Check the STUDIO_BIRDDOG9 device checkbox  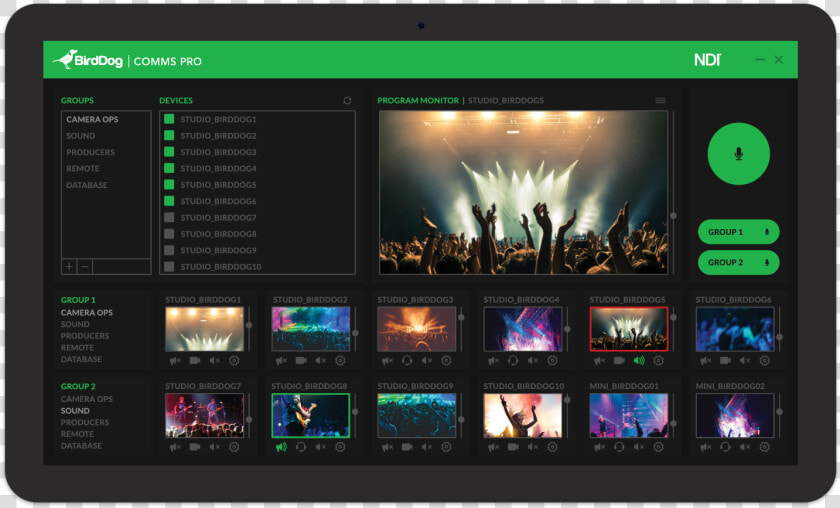(x=169, y=250)
